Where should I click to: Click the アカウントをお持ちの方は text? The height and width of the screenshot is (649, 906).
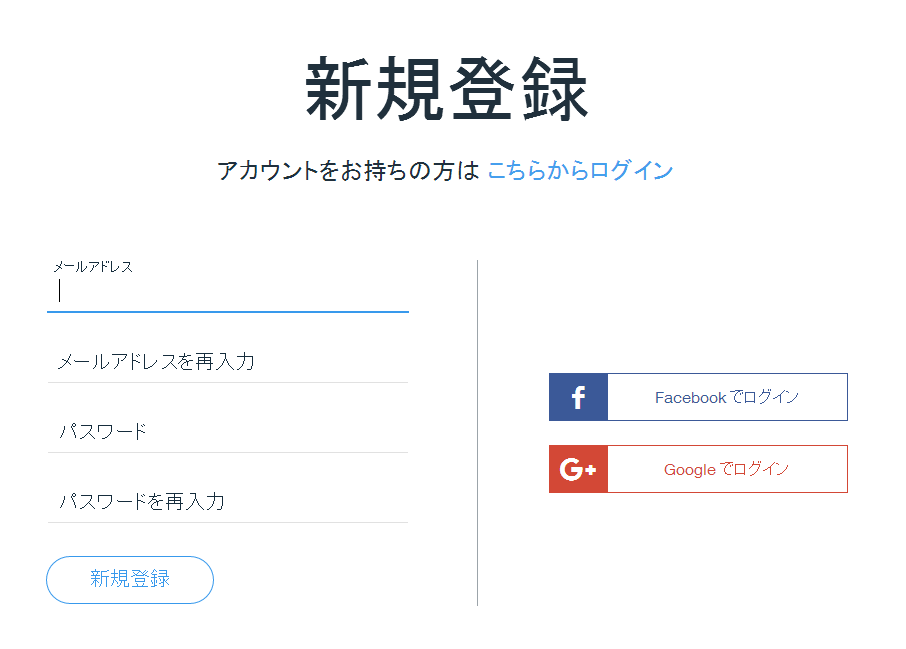[x=348, y=170]
